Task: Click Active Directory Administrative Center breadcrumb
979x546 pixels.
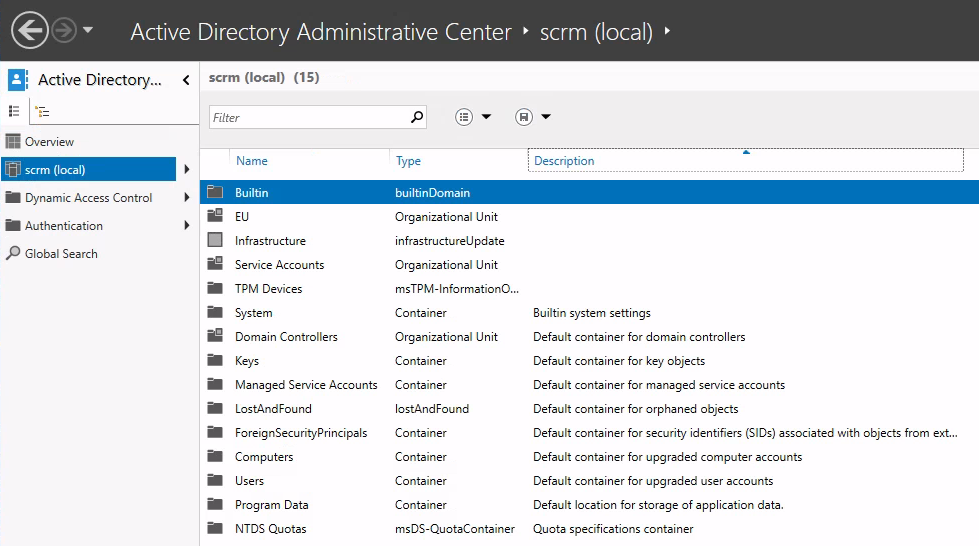Action: (321, 32)
